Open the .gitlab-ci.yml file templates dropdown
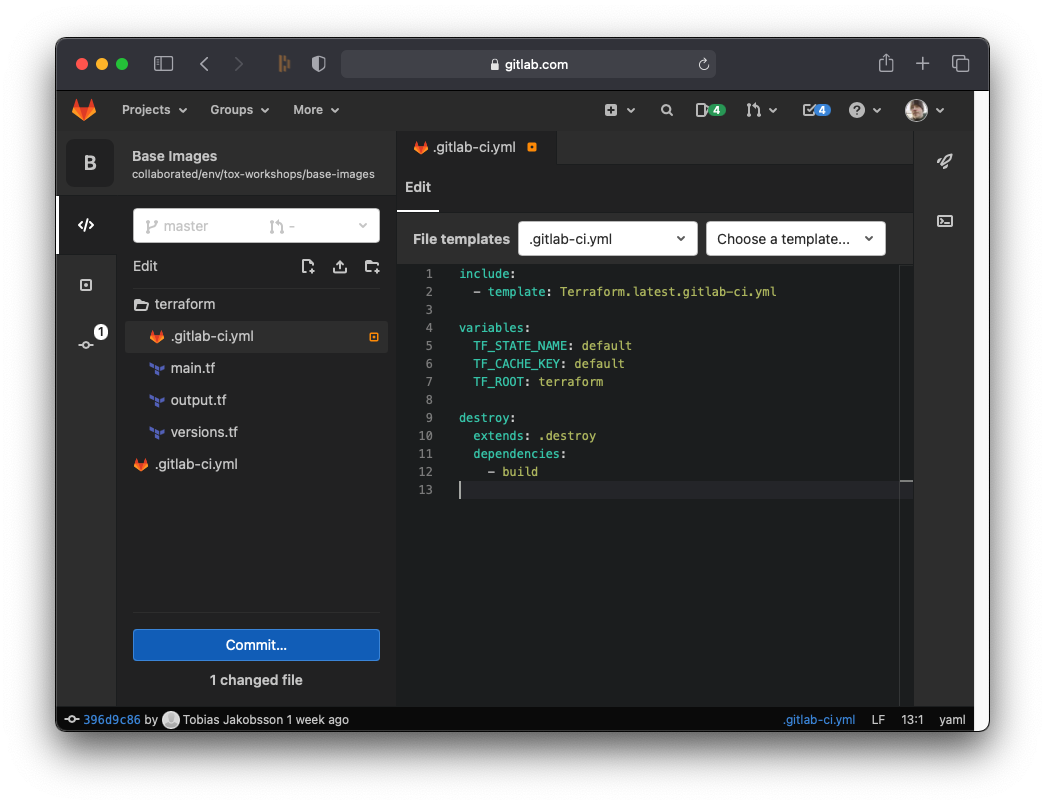1045x805 pixels. click(x=607, y=238)
